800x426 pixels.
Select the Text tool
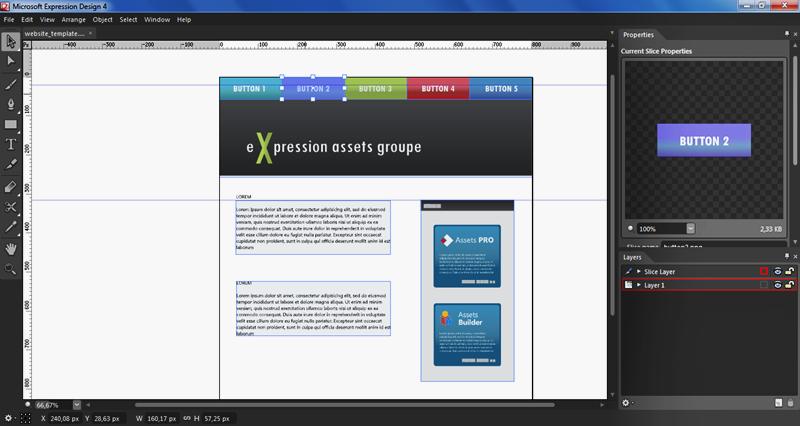click(11, 144)
